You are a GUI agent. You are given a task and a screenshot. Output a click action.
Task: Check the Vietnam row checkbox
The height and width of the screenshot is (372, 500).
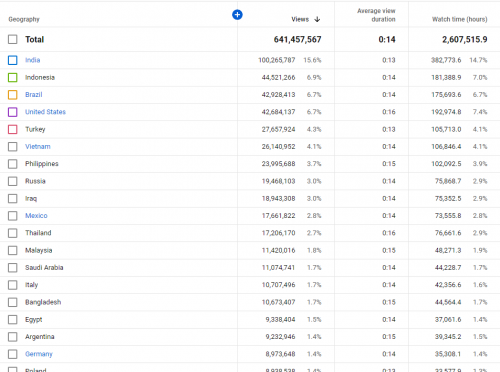pos(13,147)
